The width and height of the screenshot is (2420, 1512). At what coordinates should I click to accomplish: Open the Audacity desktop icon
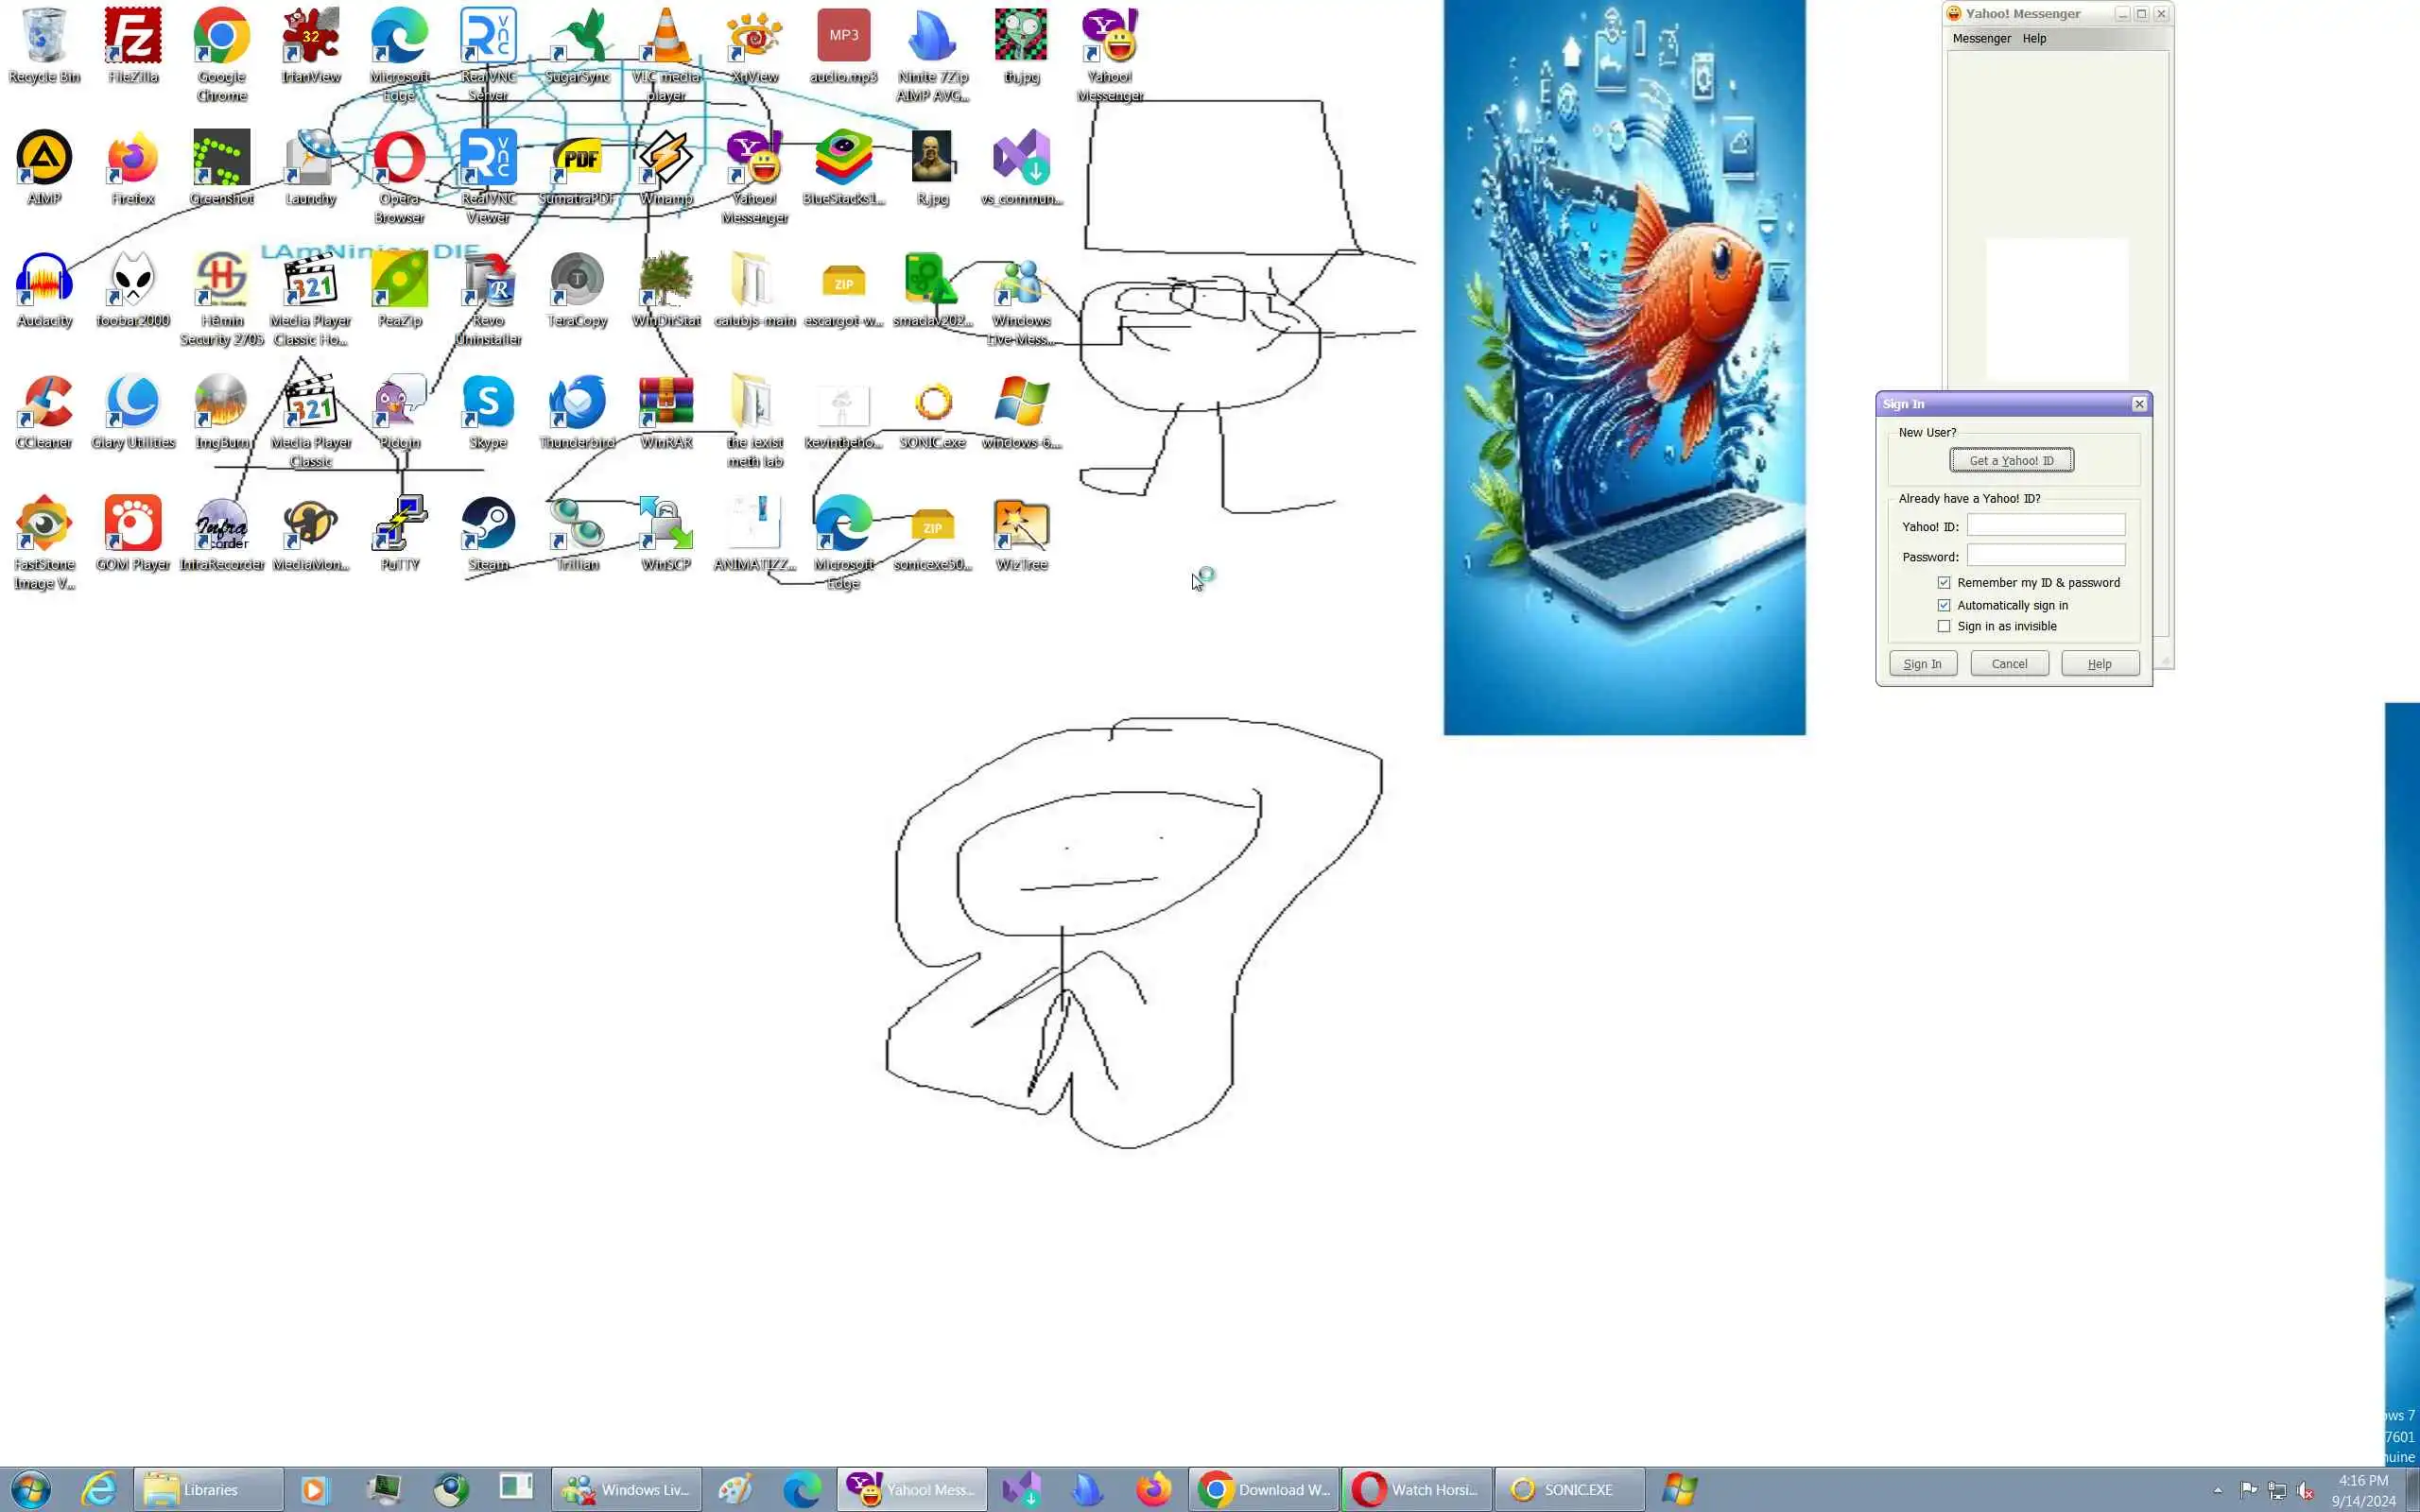44,282
